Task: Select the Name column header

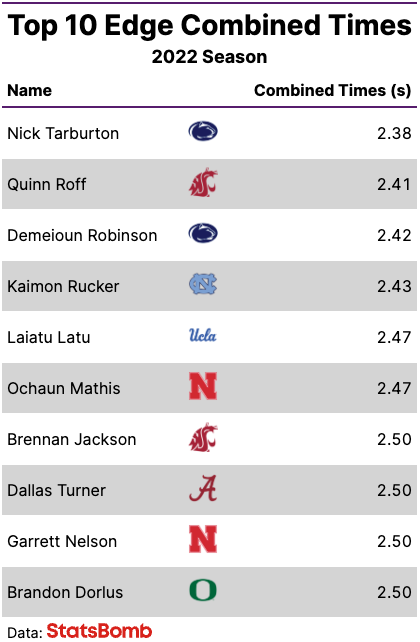Action: click(x=29, y=90)
